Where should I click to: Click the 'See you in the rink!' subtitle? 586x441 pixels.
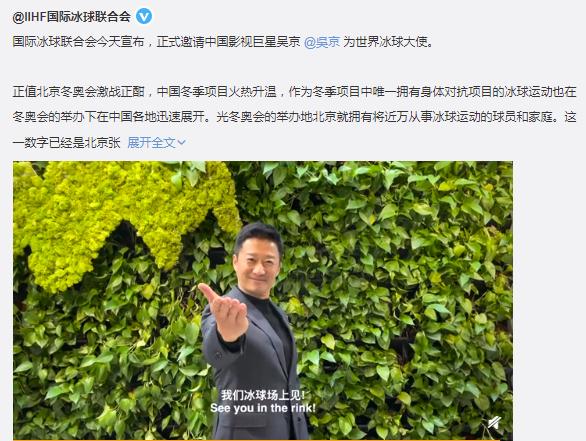[x=263, y=408]
